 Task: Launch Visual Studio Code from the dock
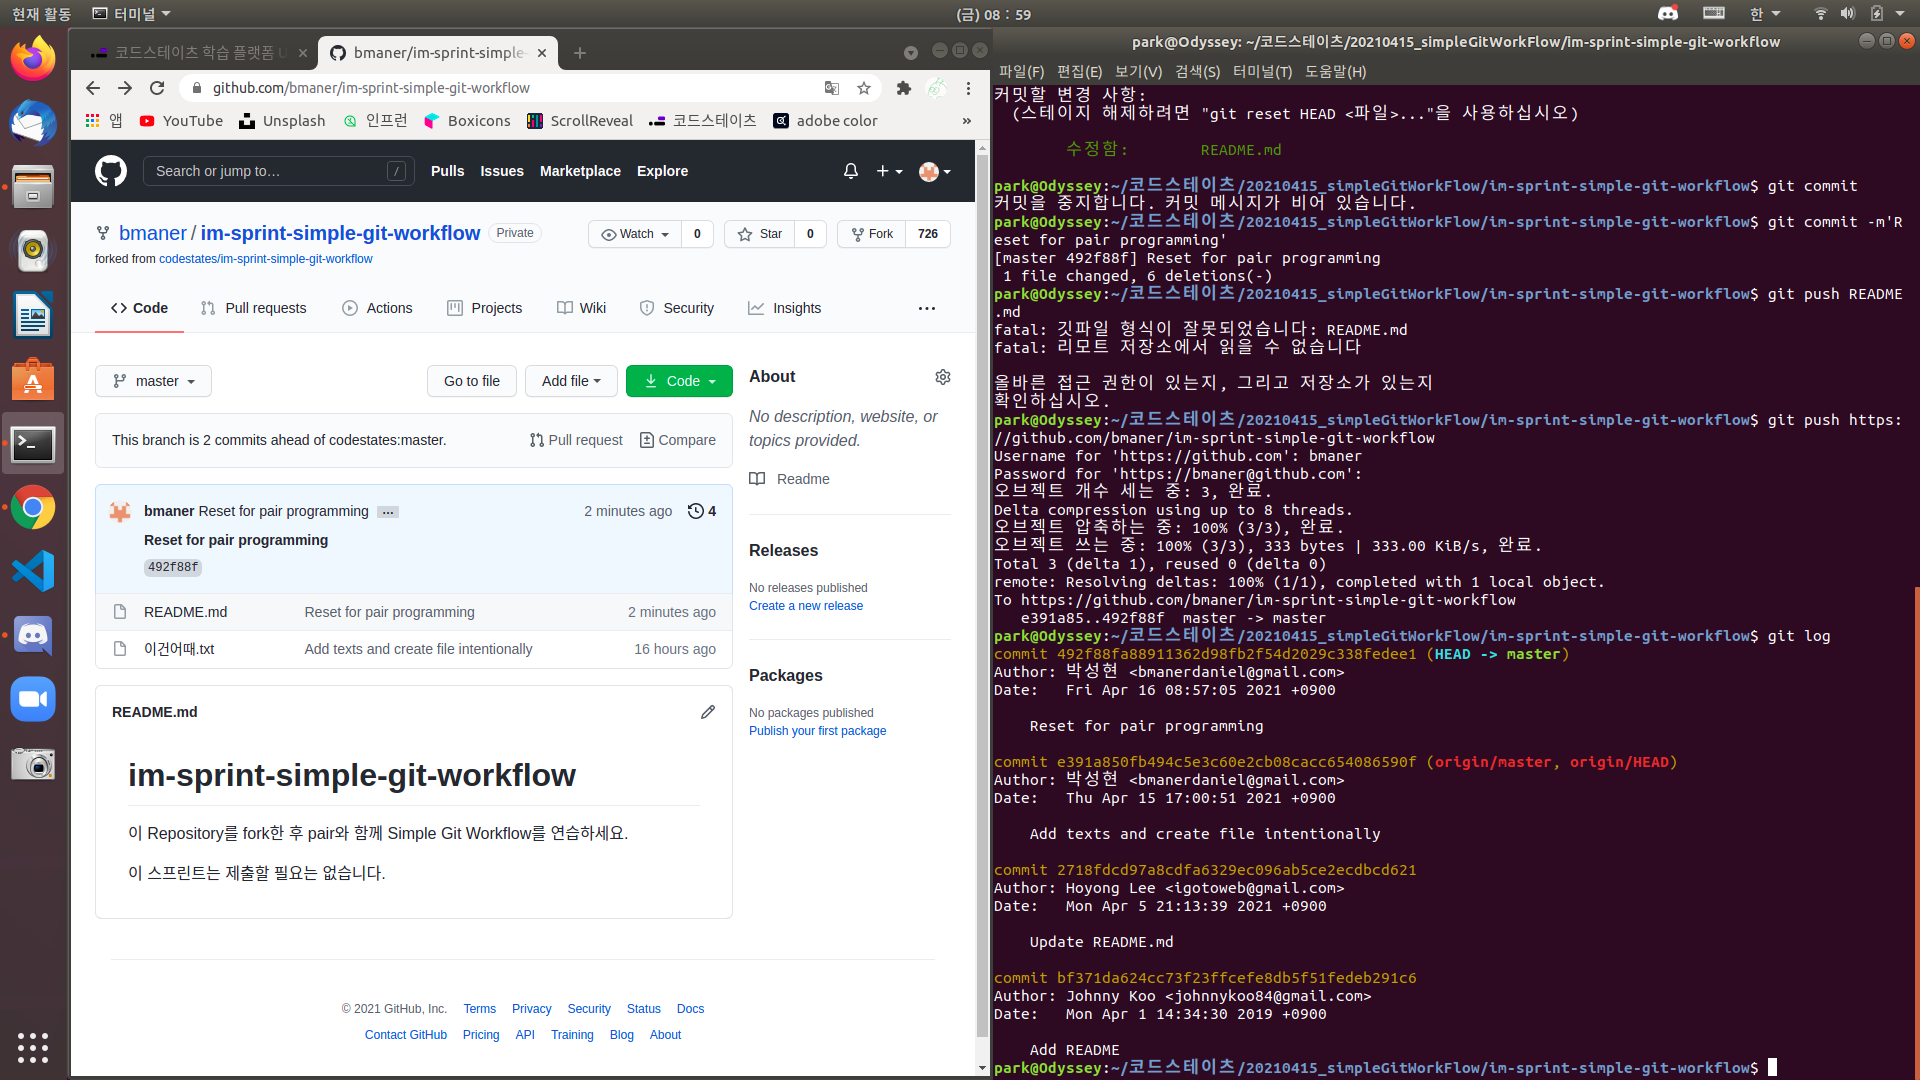click(x=33, y=571)
